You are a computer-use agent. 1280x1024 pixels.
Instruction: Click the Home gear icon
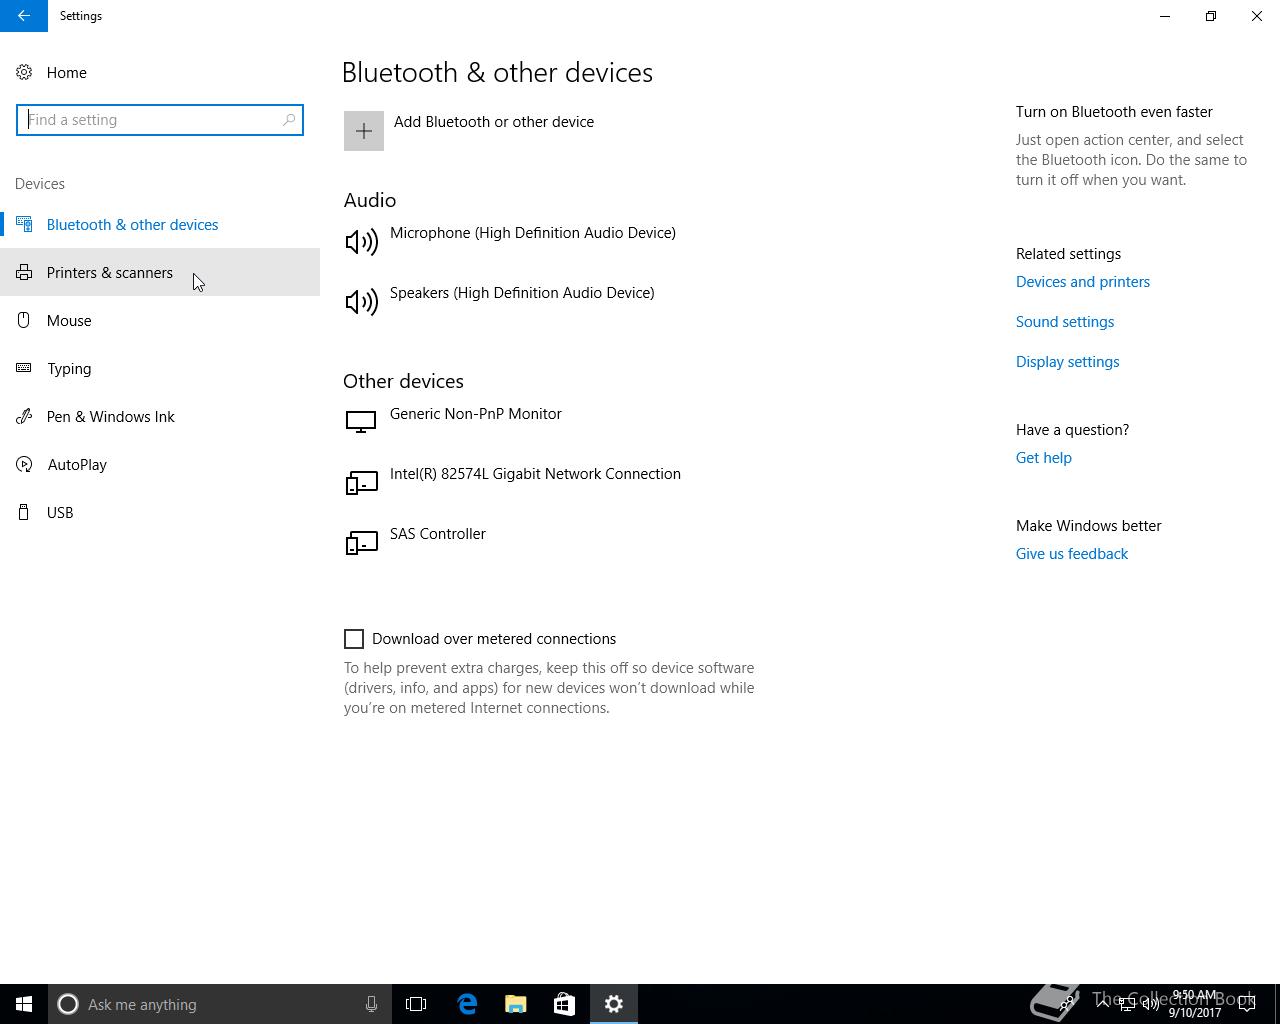pyautogui.click(x=24, y=73)
